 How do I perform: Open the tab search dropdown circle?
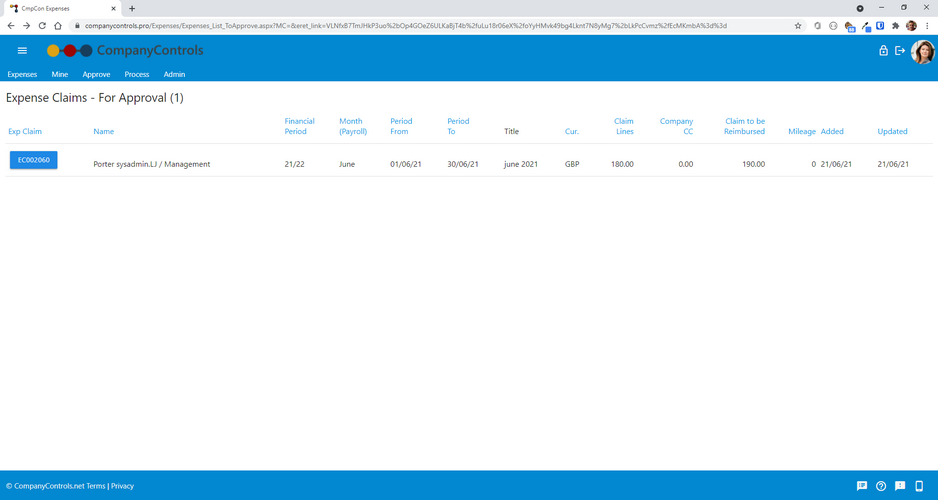[860, 8]
